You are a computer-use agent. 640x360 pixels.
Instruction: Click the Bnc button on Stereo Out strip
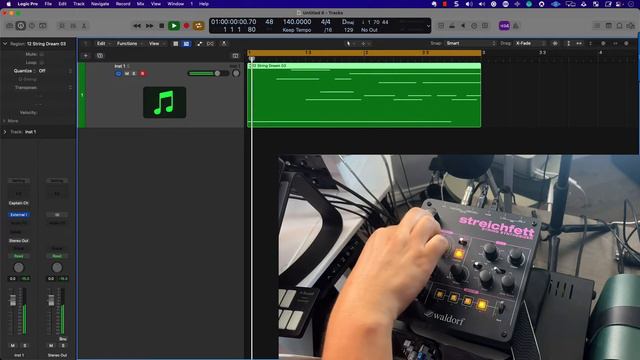63,339
